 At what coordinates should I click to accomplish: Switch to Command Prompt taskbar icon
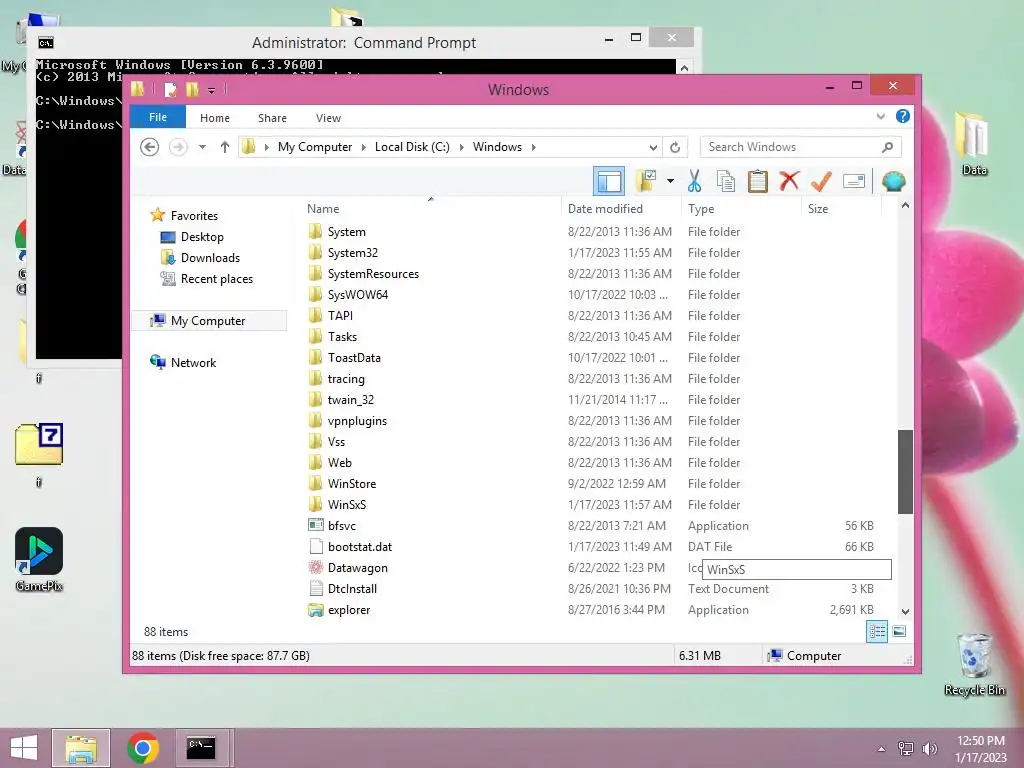click(x=200, y=748)
